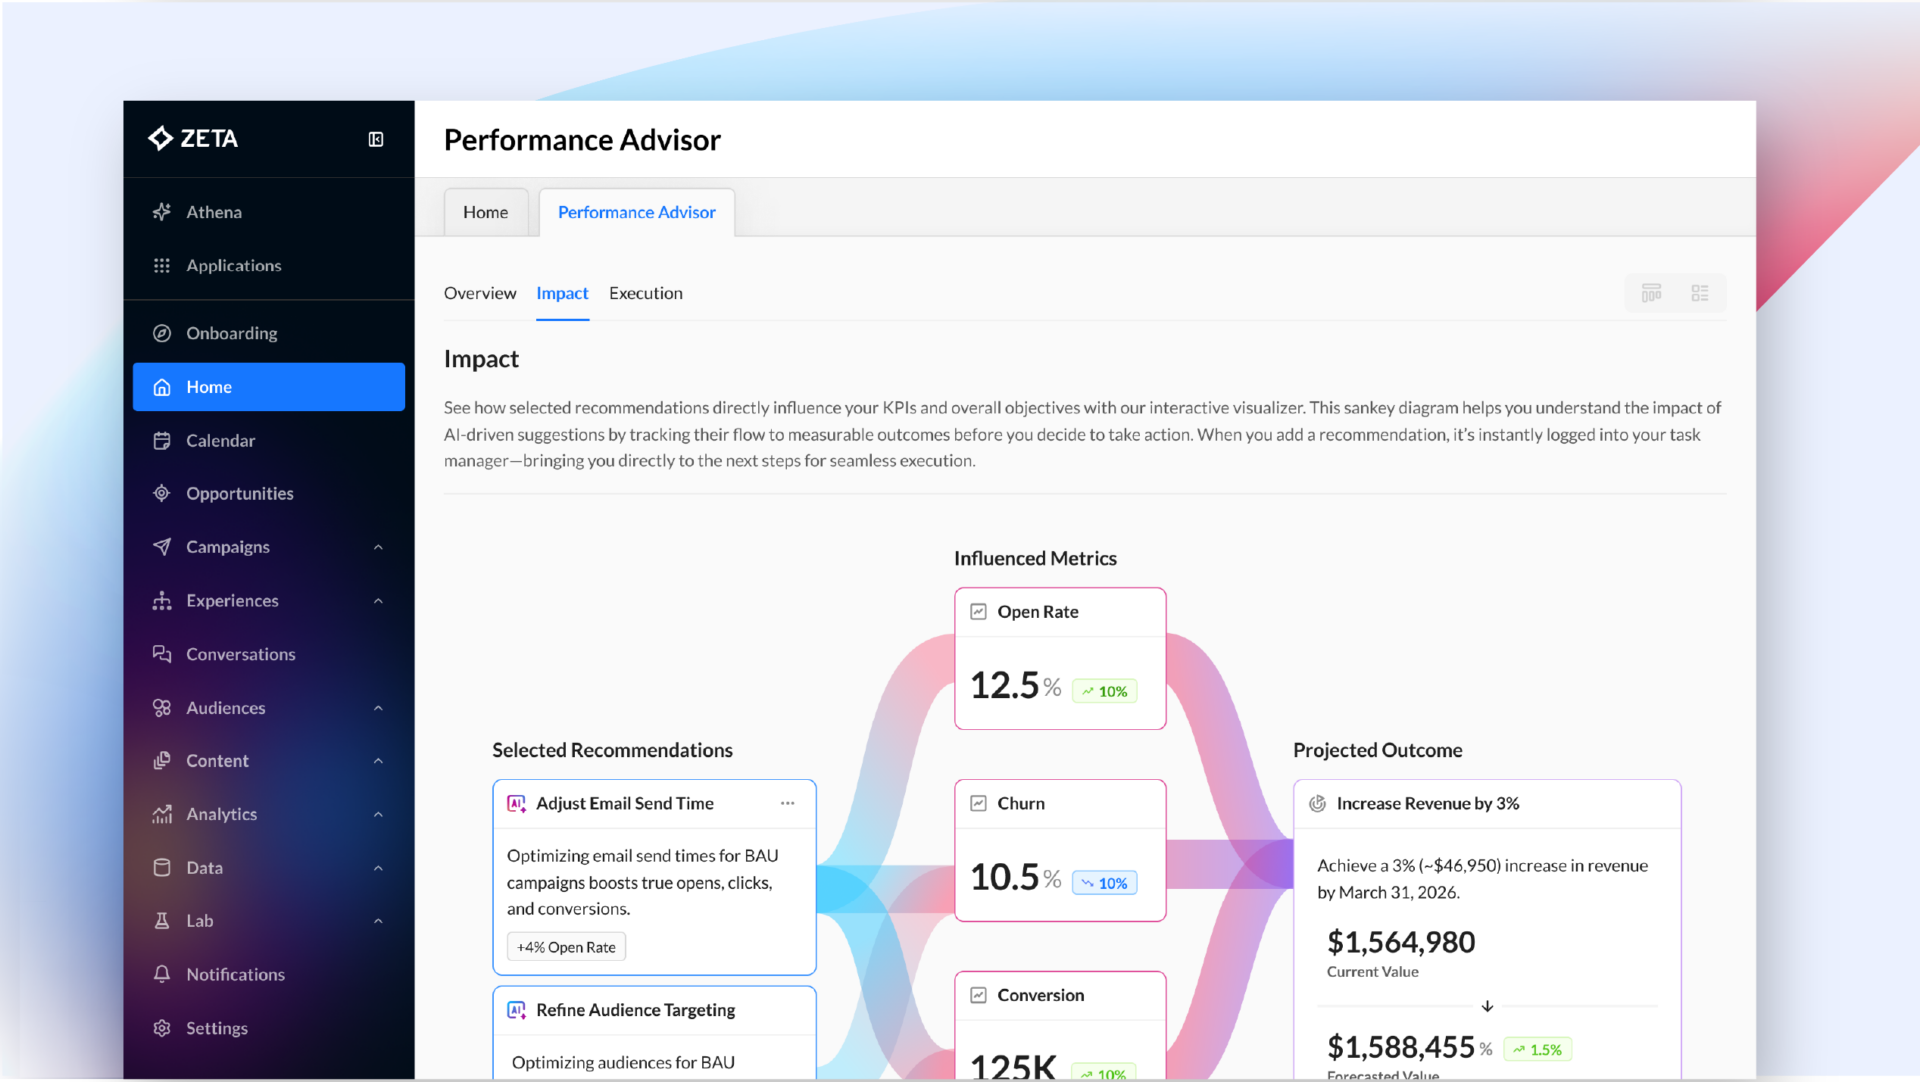Open the Adjust Email Send Time card menu

tap(788, 803)
